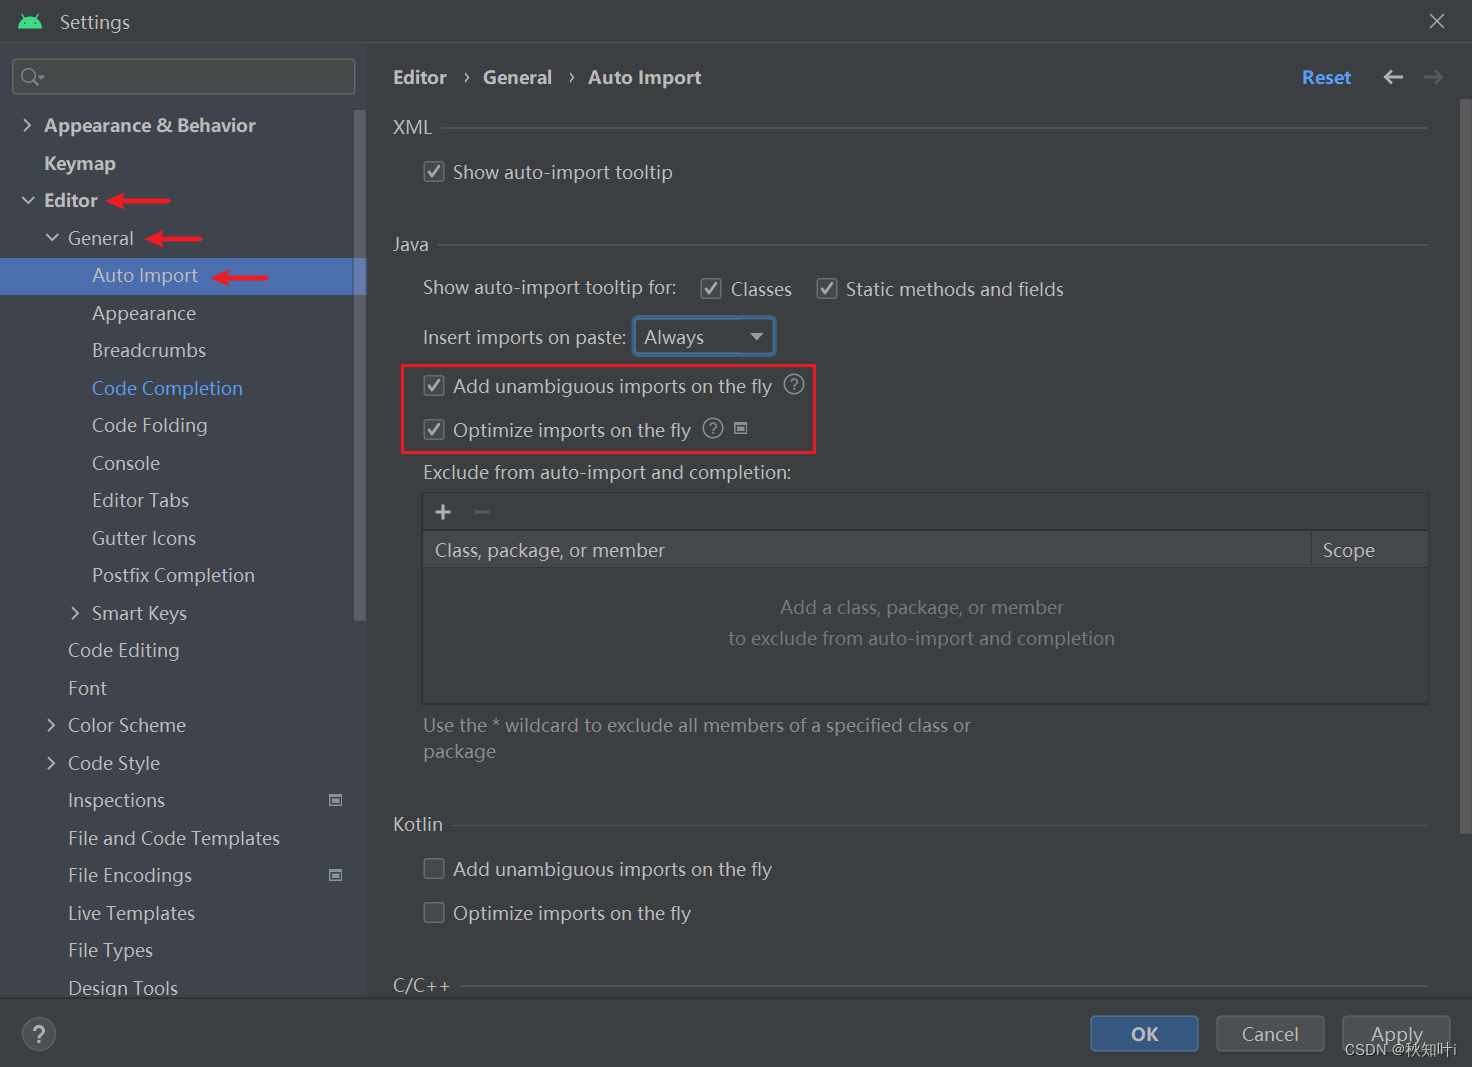This screenshot has width=1472, height=1067.
Task: Open Gutter Icons settings
Action: [x=144, y=538]
